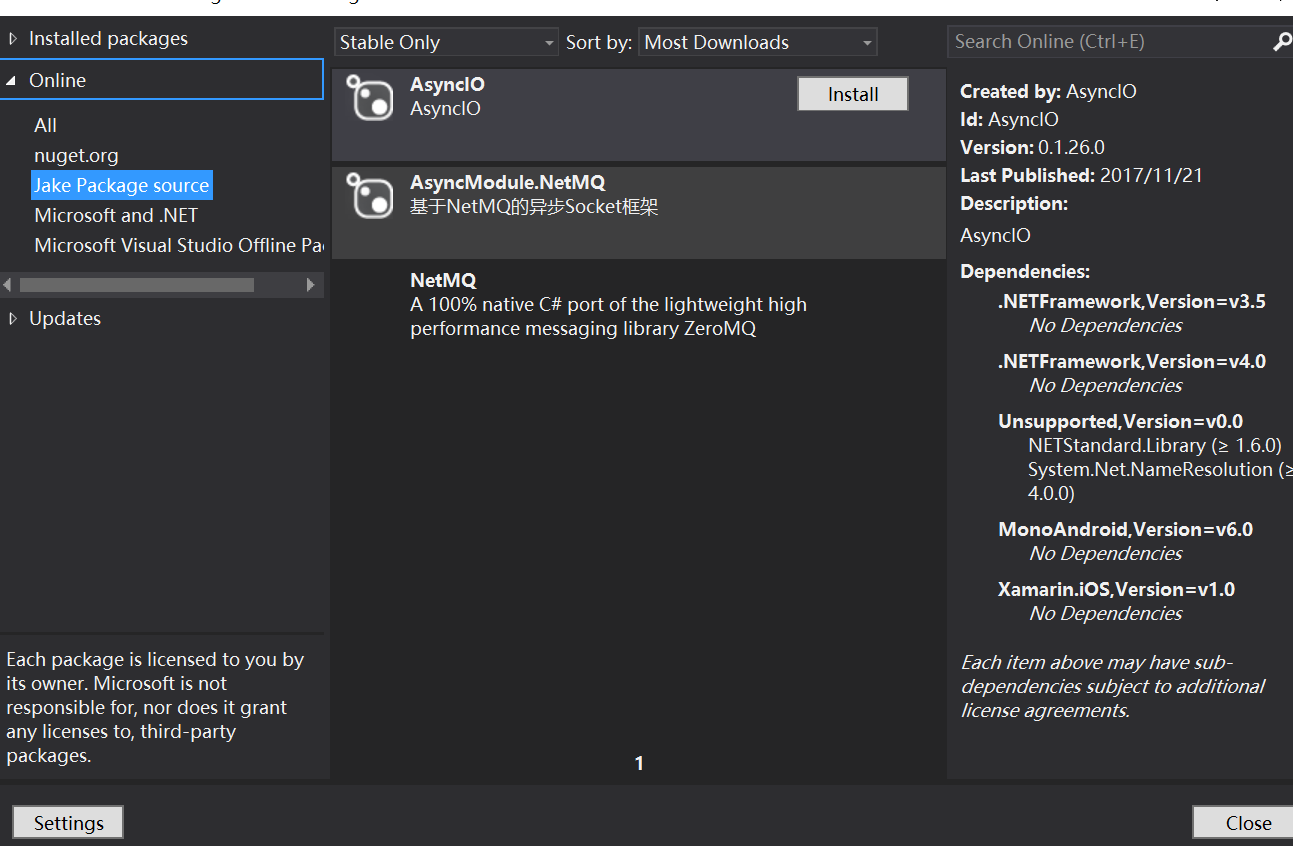Click the search magnifier icon
Viewport: 1293px width, 846px height.
(x=1282, y=42)
